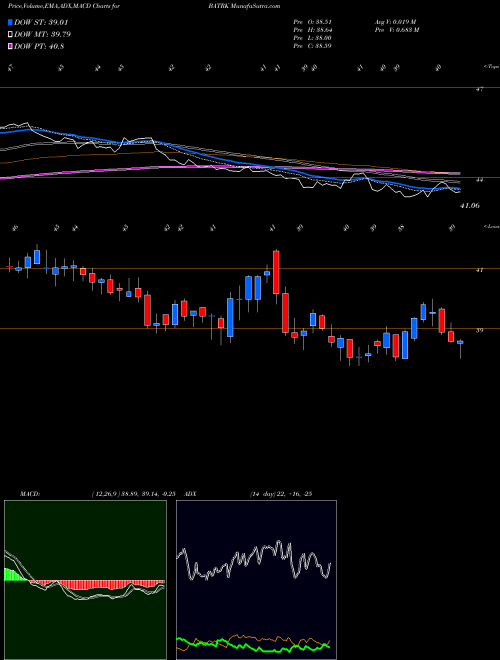Click the 'MACD:' panel label
The height and width of the screenshot is (660, 500).
click(x=29, y=494)
